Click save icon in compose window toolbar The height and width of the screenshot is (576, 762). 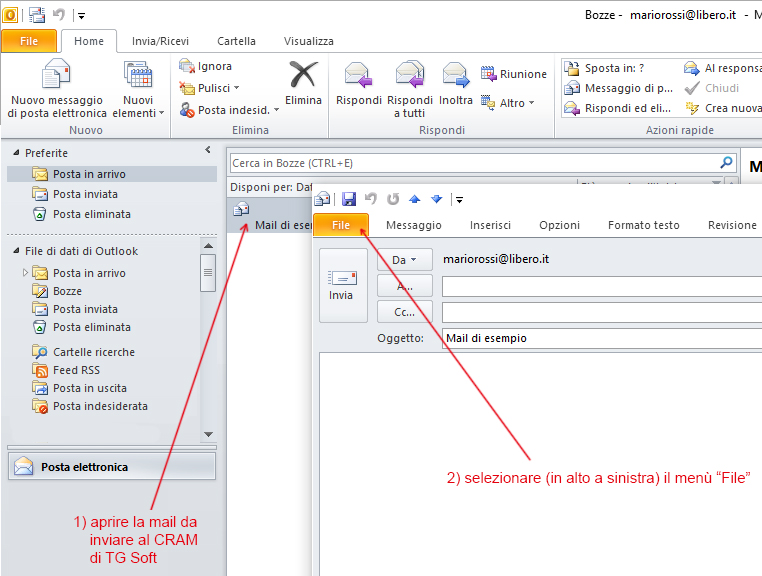(x=349, y=199)
